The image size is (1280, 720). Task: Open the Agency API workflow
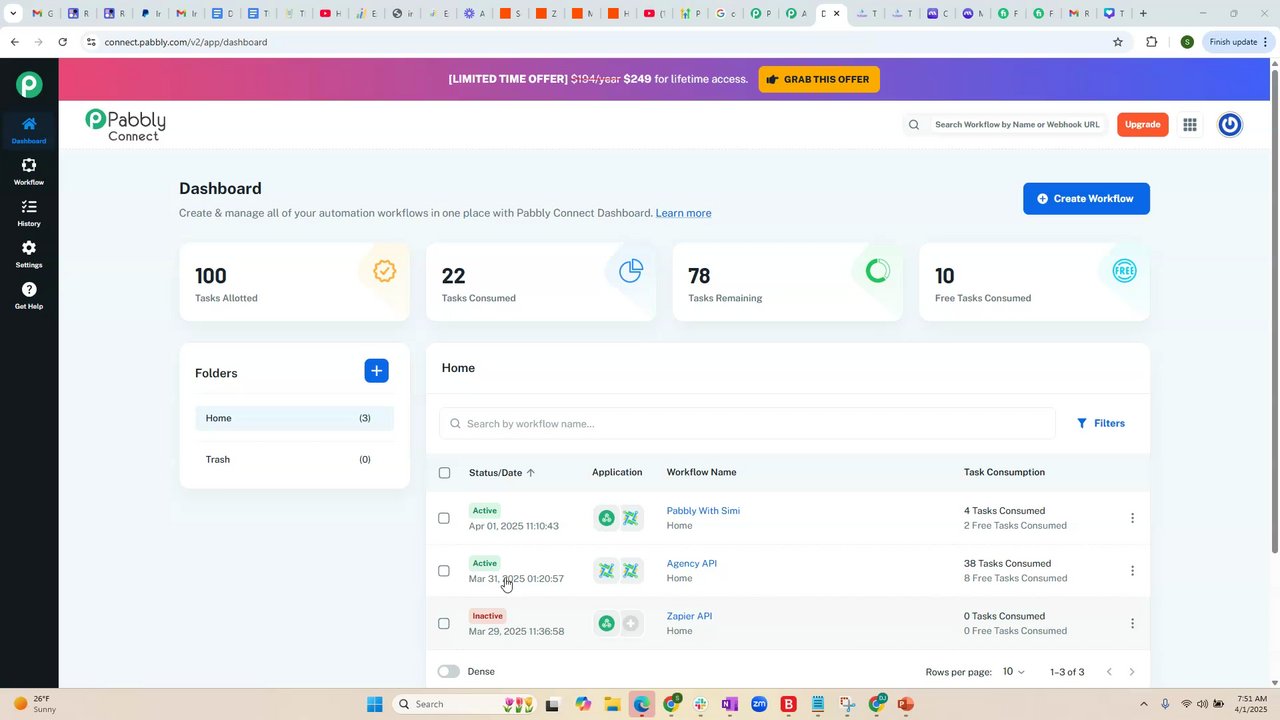692,564
